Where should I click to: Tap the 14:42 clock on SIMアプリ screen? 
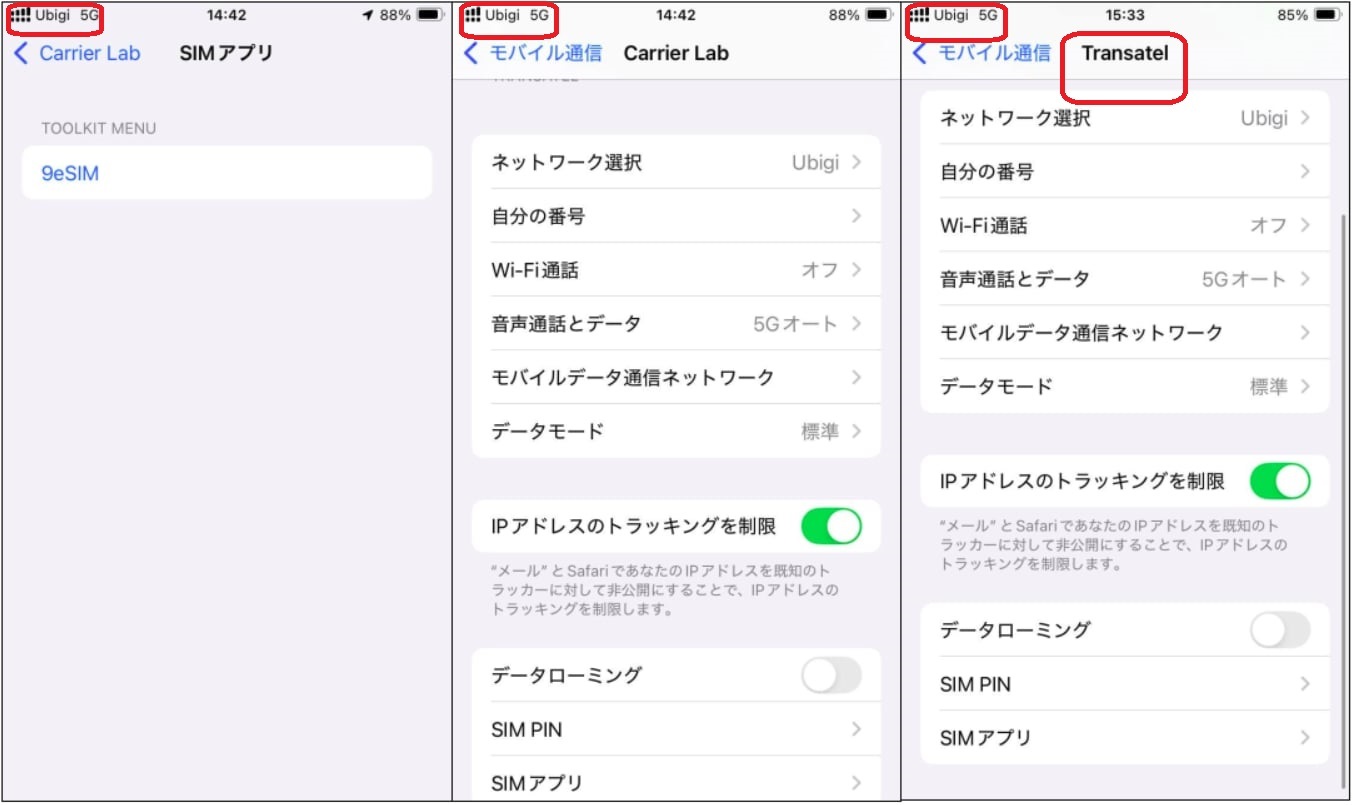[x=227, y=15]
